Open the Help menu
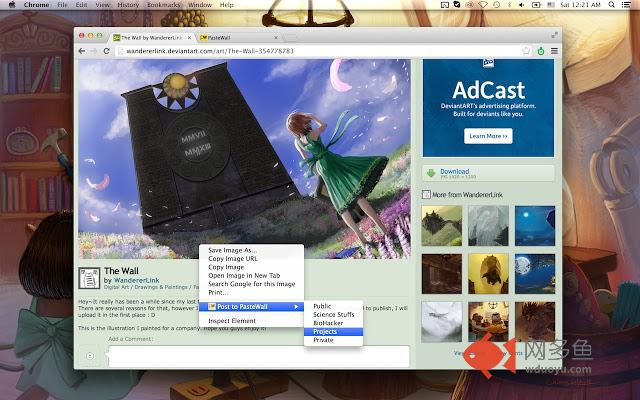The height and width of the screenshot is (400, 640). click(227, 5)
